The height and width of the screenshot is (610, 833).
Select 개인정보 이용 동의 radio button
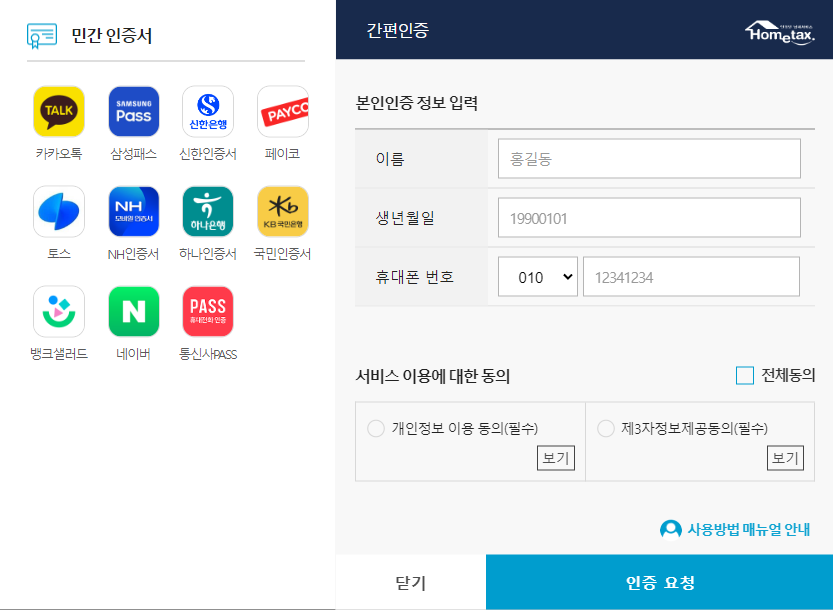pyautogui.click(x=376, y=428)
